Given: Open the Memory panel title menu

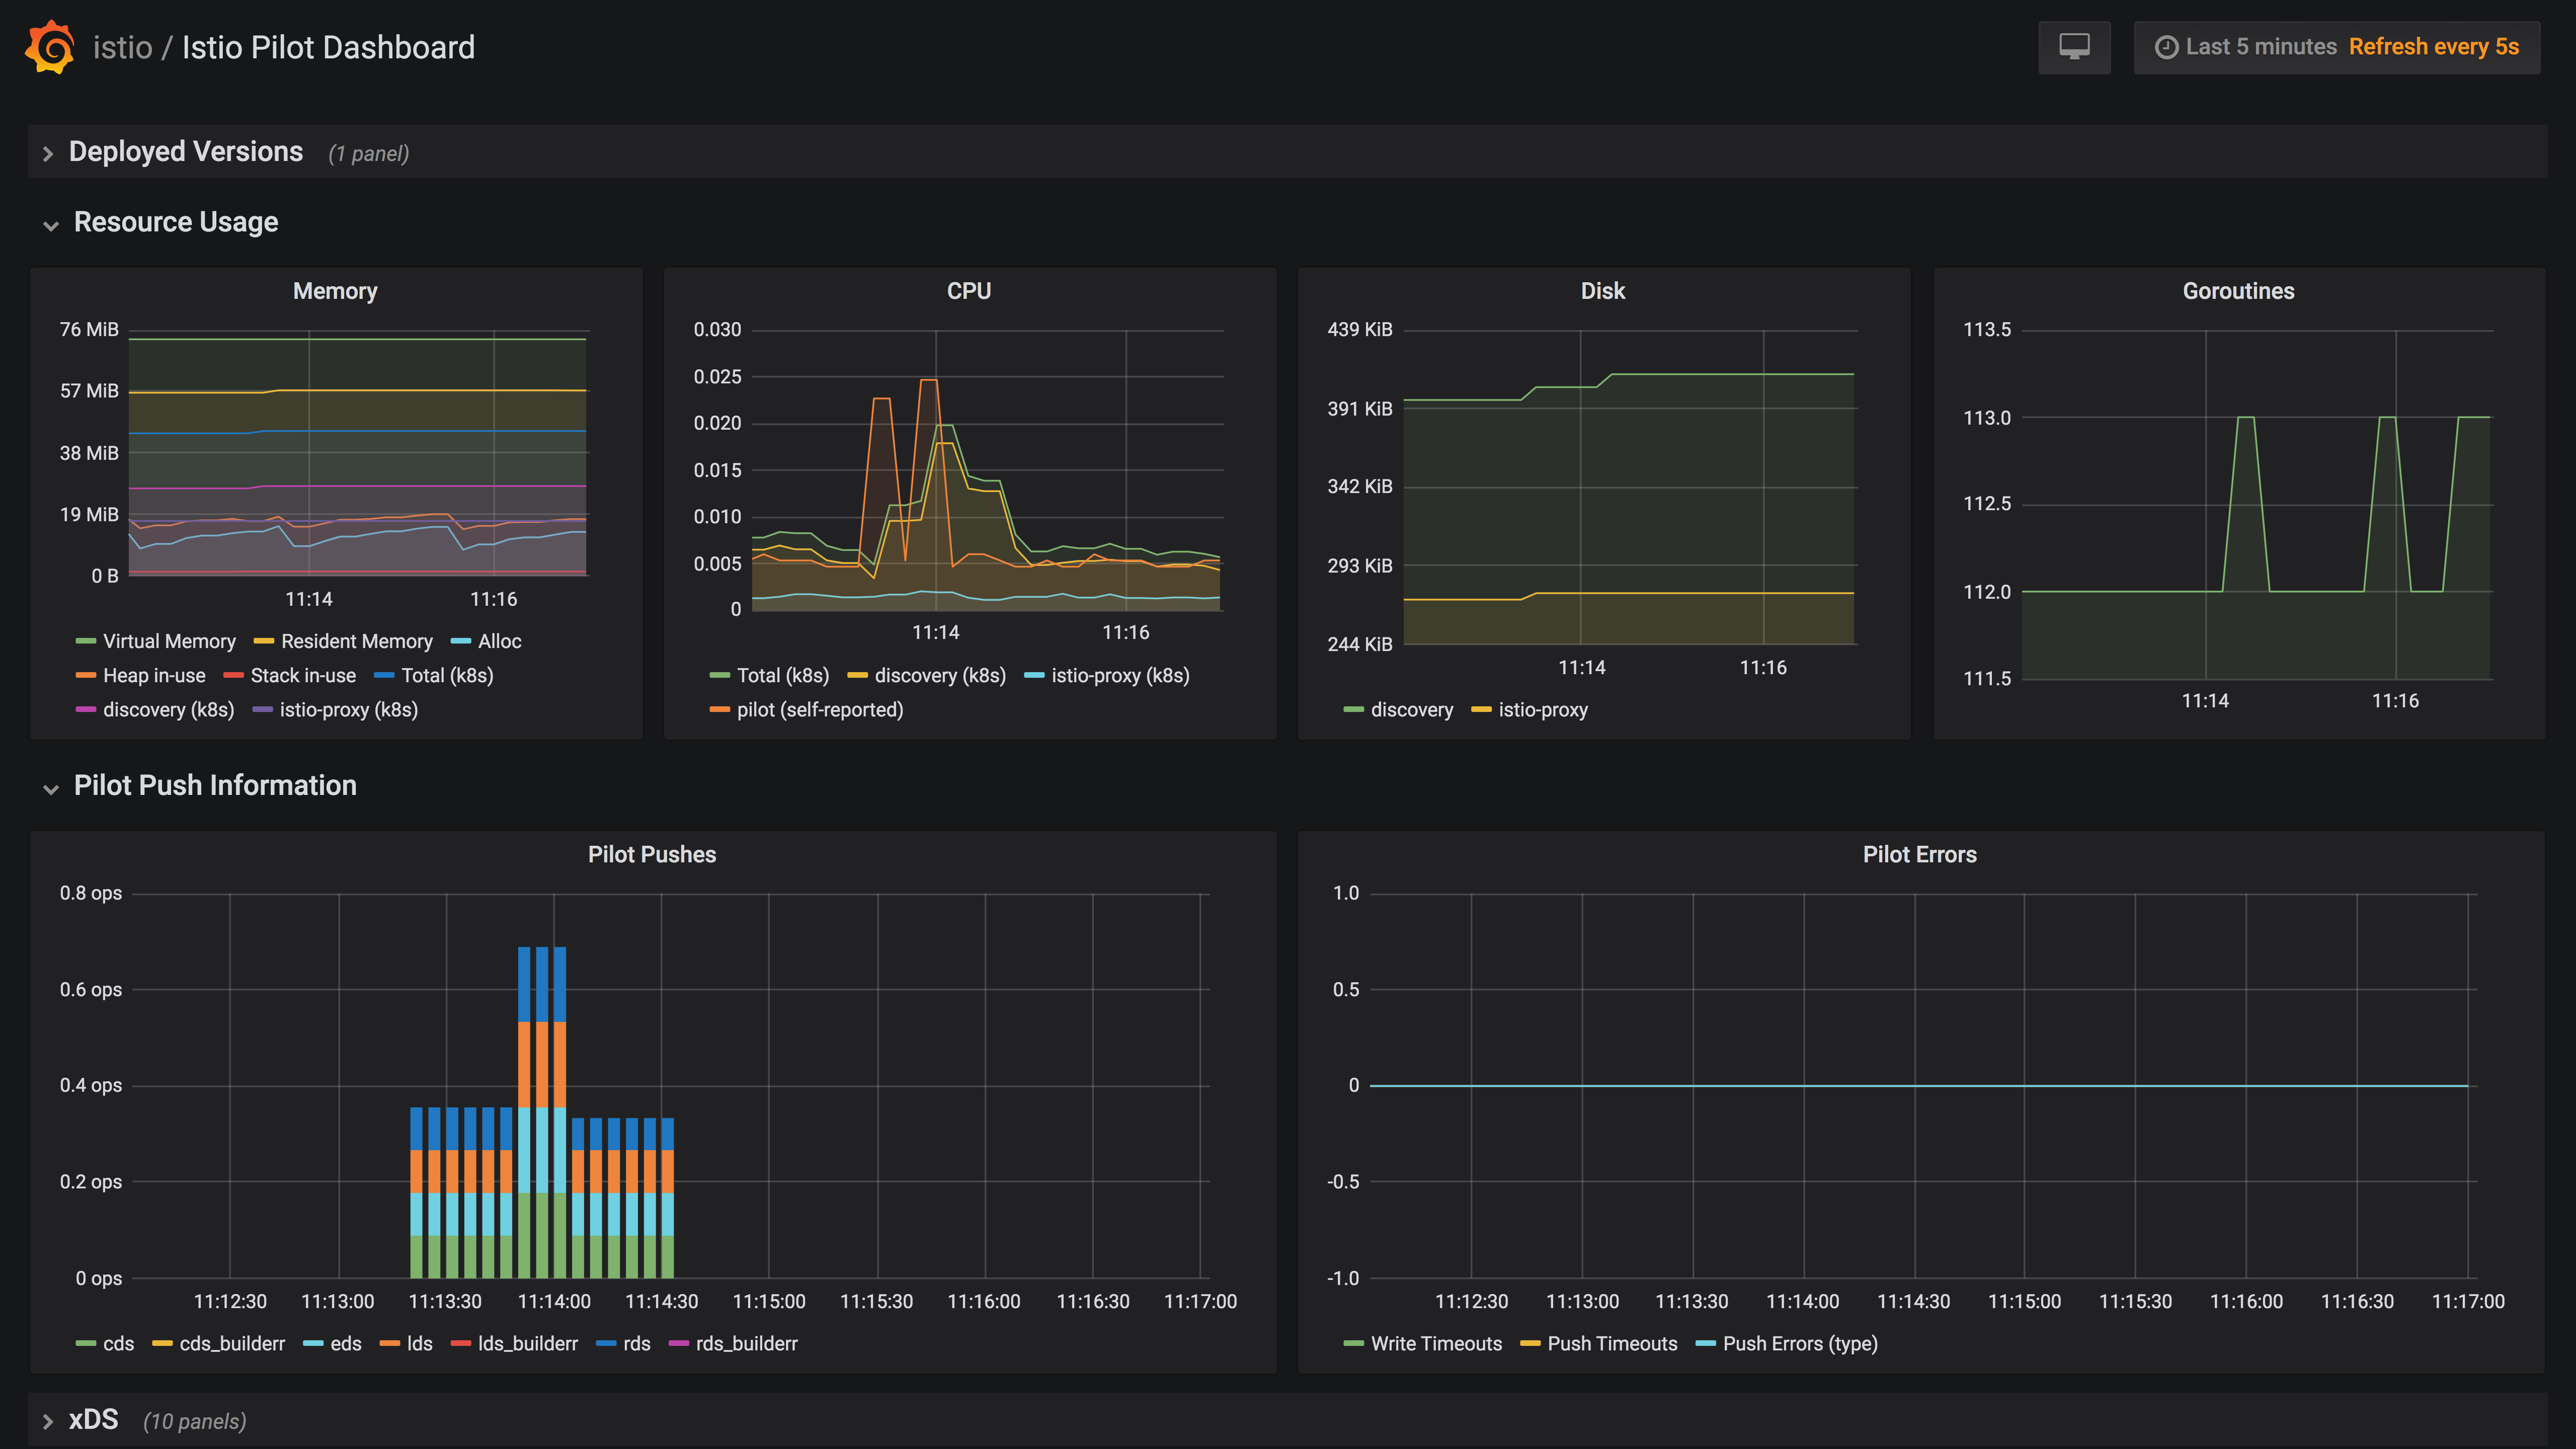Looking at the screenshot, I should (x=335, y=291).
